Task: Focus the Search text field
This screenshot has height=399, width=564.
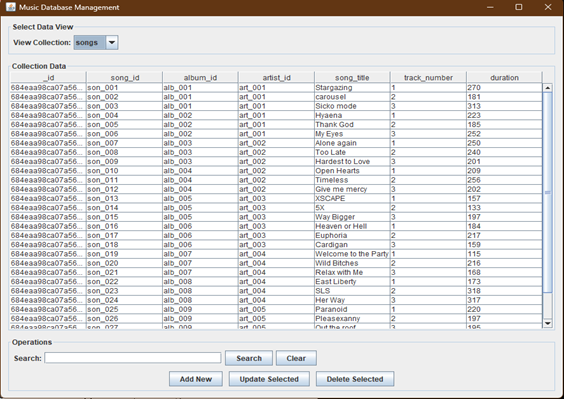Action: [x=133, y=358]
